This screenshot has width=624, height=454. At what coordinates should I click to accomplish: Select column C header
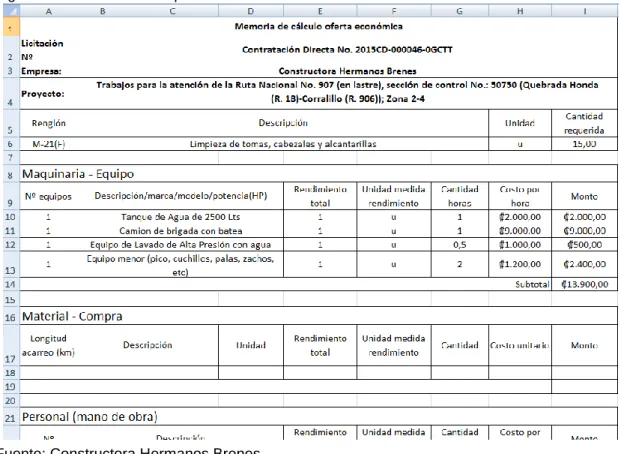pos(172,11)
